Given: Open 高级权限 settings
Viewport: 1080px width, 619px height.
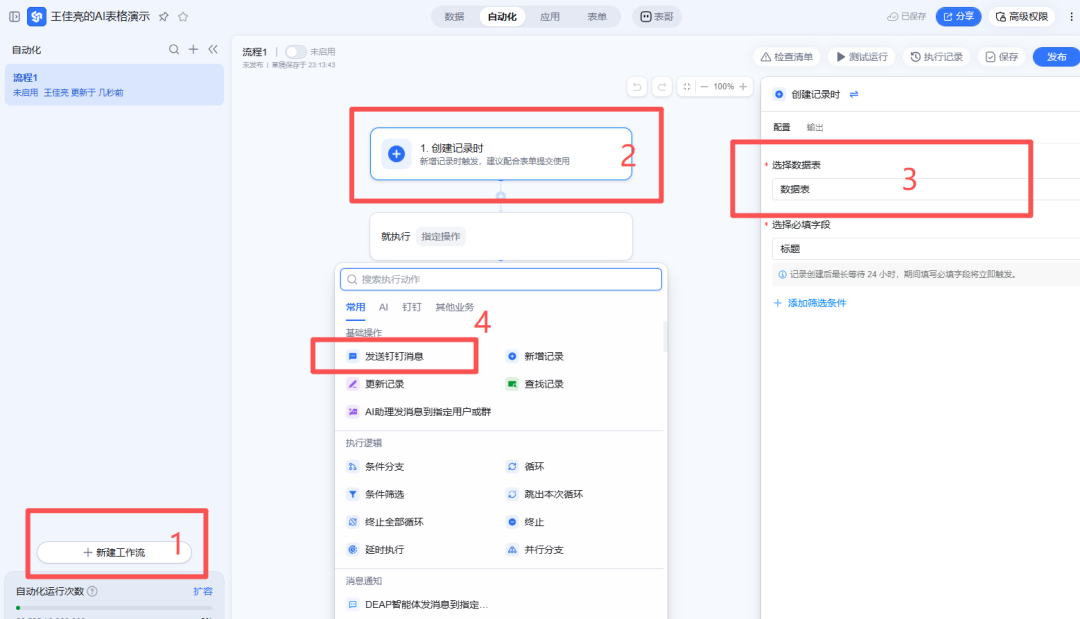Looking at the screenshot, I should tap(1022, 17).
